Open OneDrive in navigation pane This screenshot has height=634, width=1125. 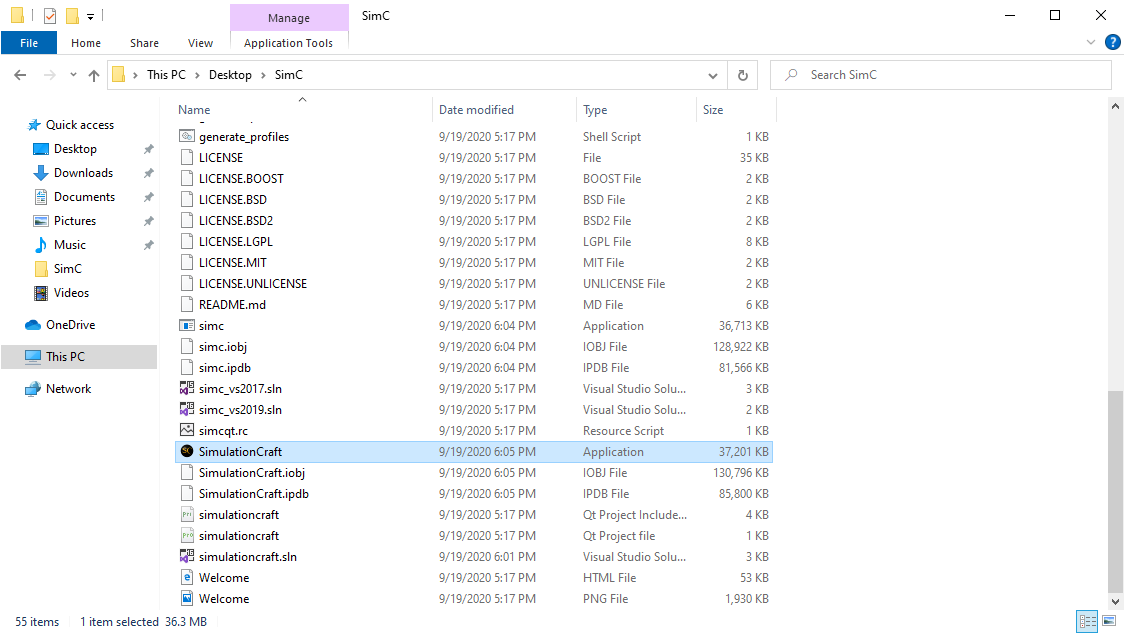(70, 325)
